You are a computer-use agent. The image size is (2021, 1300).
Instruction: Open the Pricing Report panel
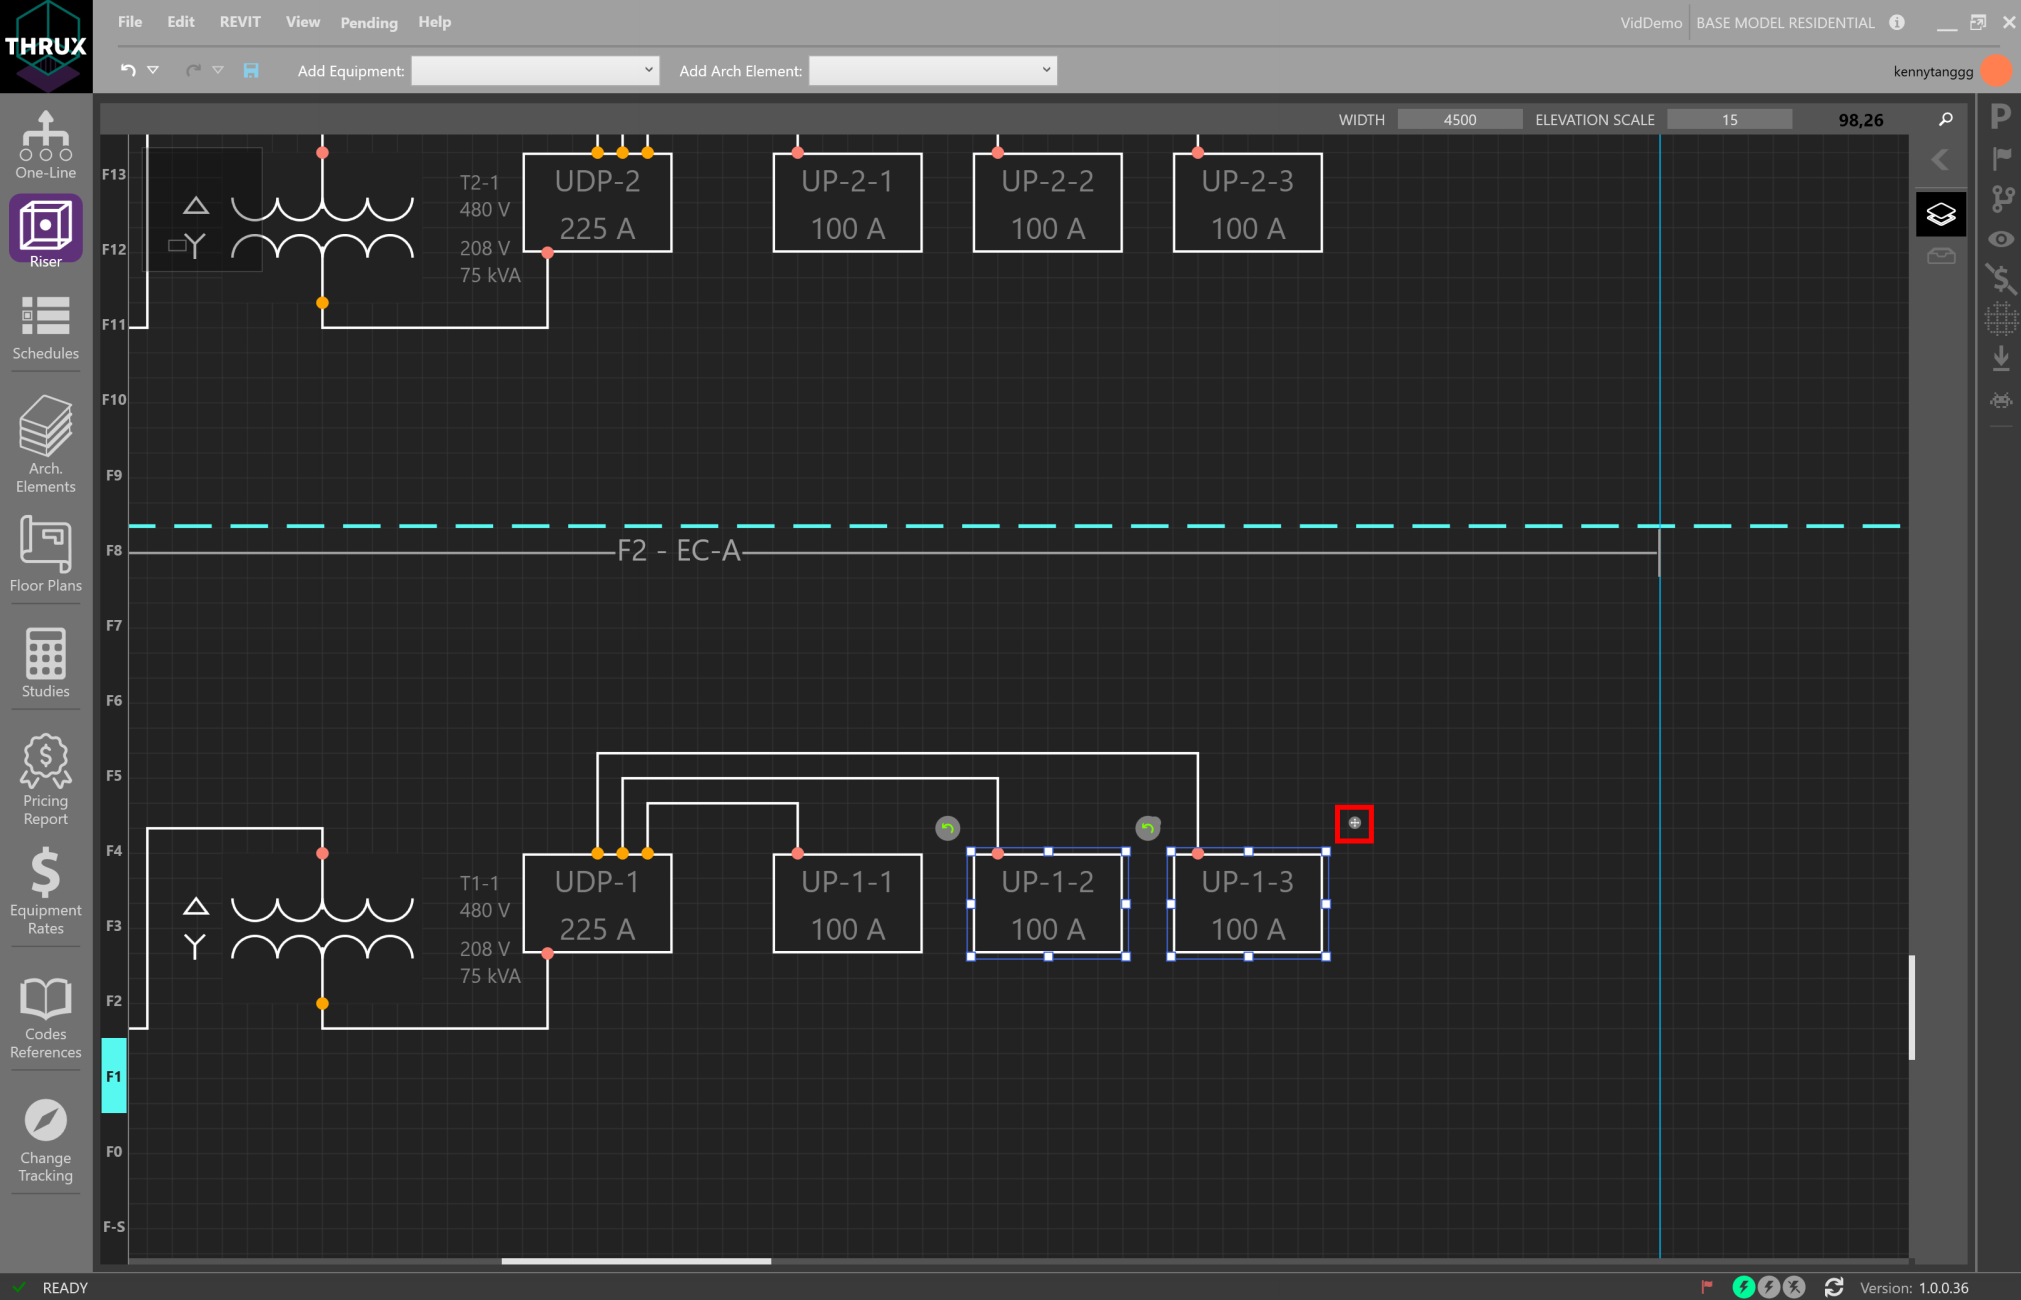(44, 777)
